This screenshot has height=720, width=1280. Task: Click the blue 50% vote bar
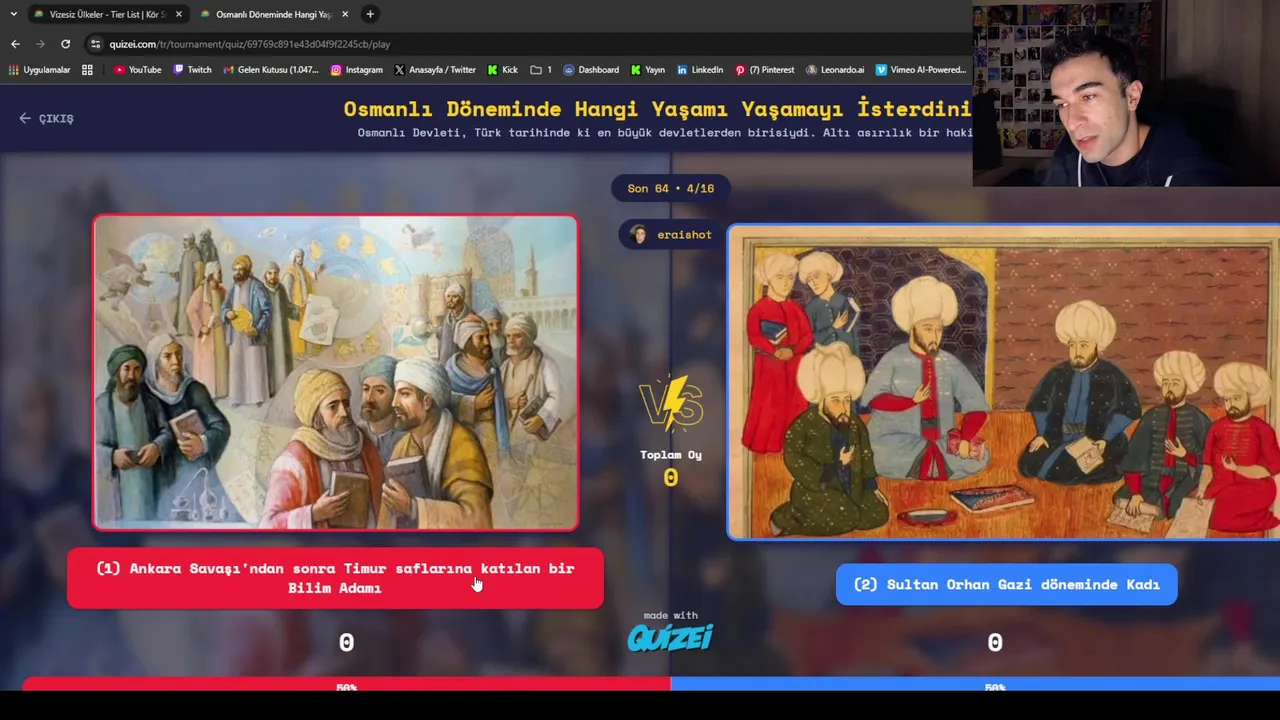975,685
